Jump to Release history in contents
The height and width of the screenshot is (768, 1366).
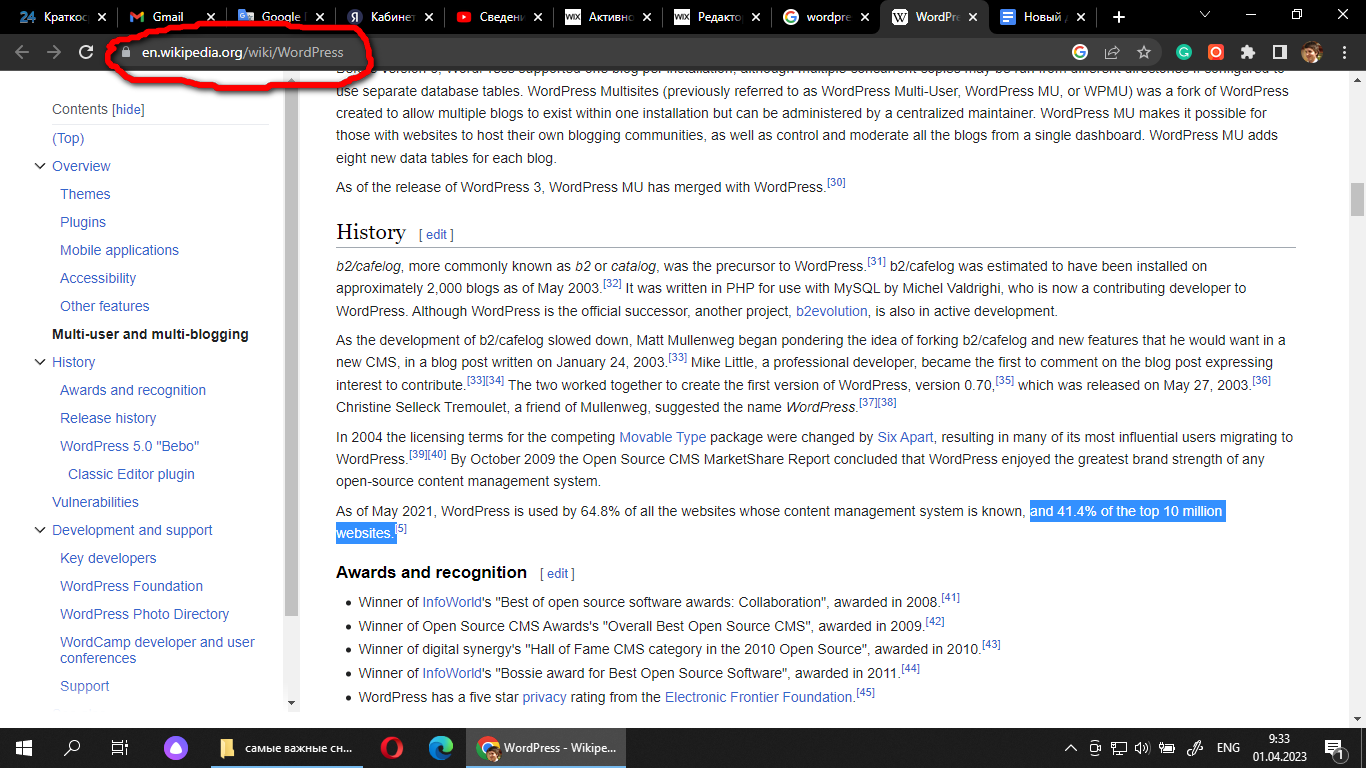pyautogui.click(x=108, y=418)
